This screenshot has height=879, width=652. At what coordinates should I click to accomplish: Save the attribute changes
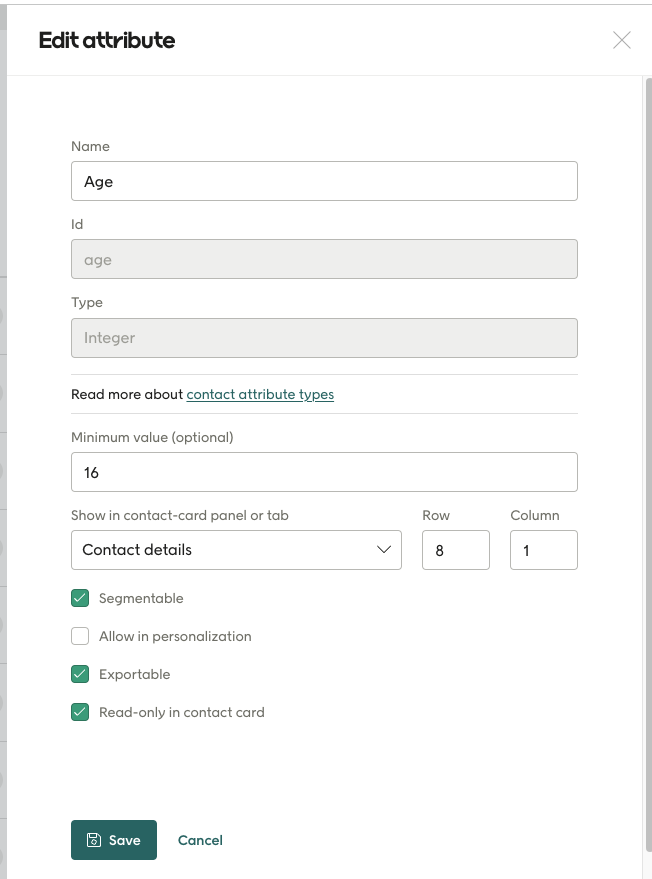tap(114, 840)
